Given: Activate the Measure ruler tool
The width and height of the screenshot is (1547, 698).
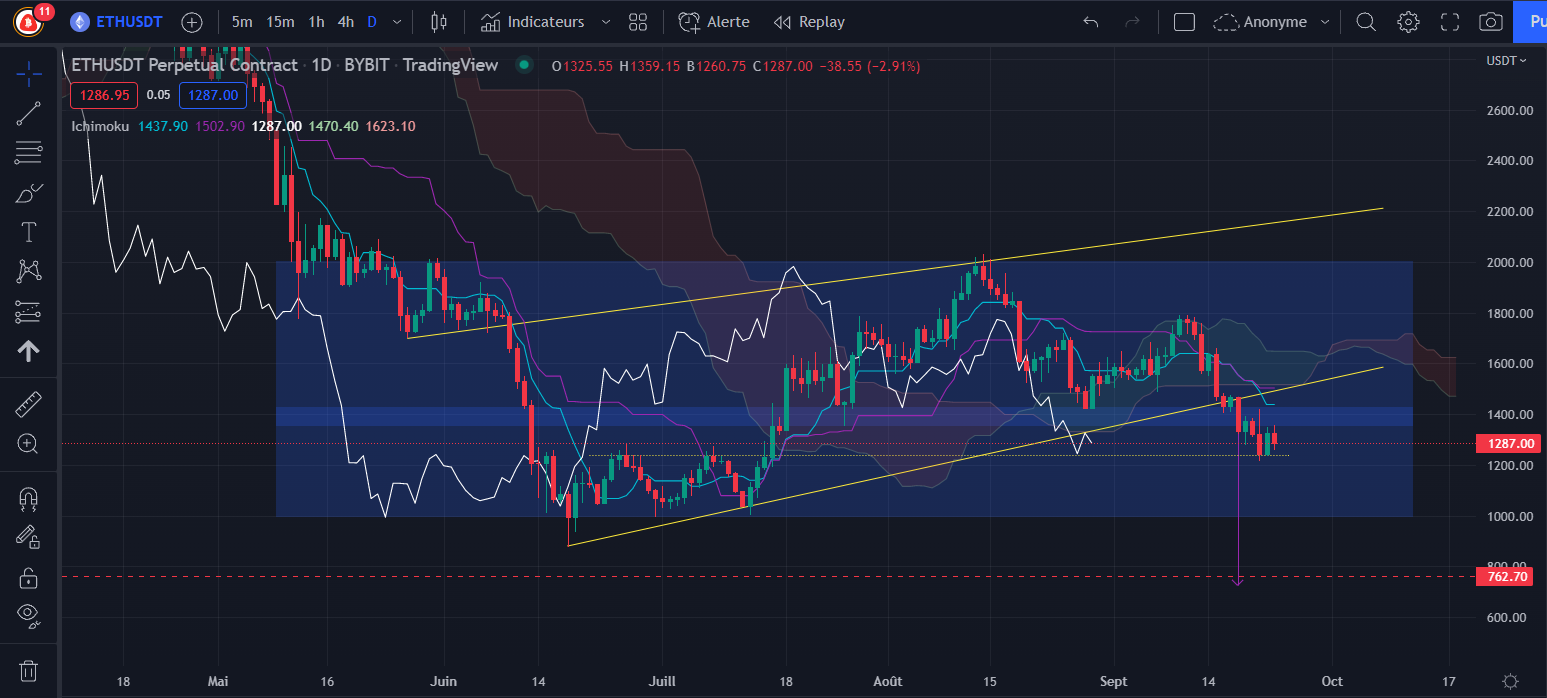Looking at the screenshot, I should 28,402.
